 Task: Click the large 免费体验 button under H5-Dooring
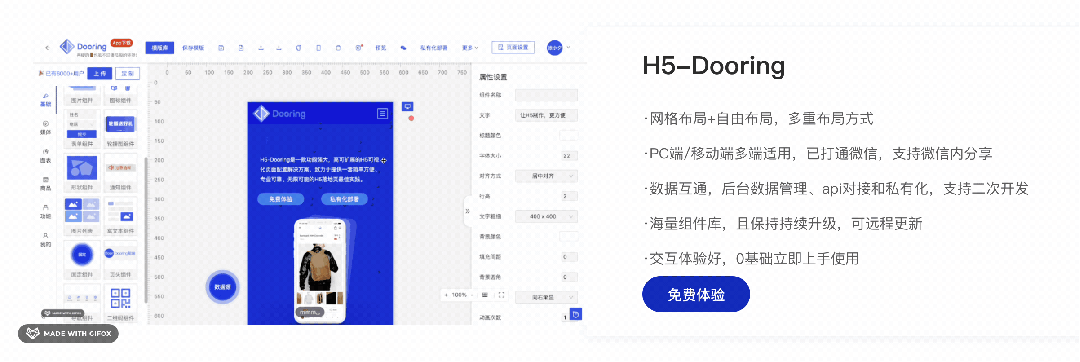(x=696, y=295)
